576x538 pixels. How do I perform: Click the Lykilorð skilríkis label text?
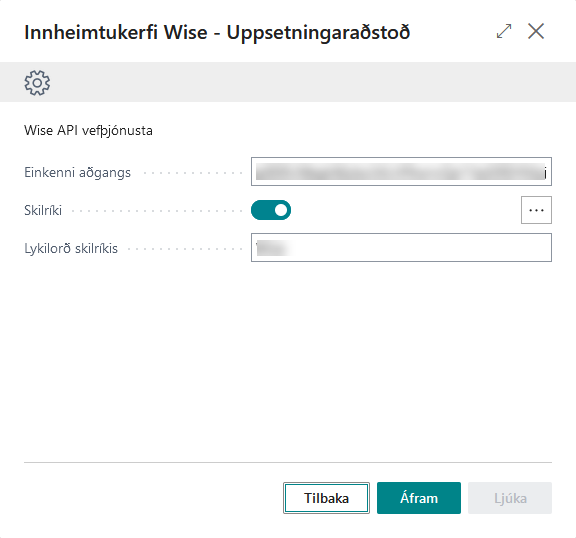71,249
